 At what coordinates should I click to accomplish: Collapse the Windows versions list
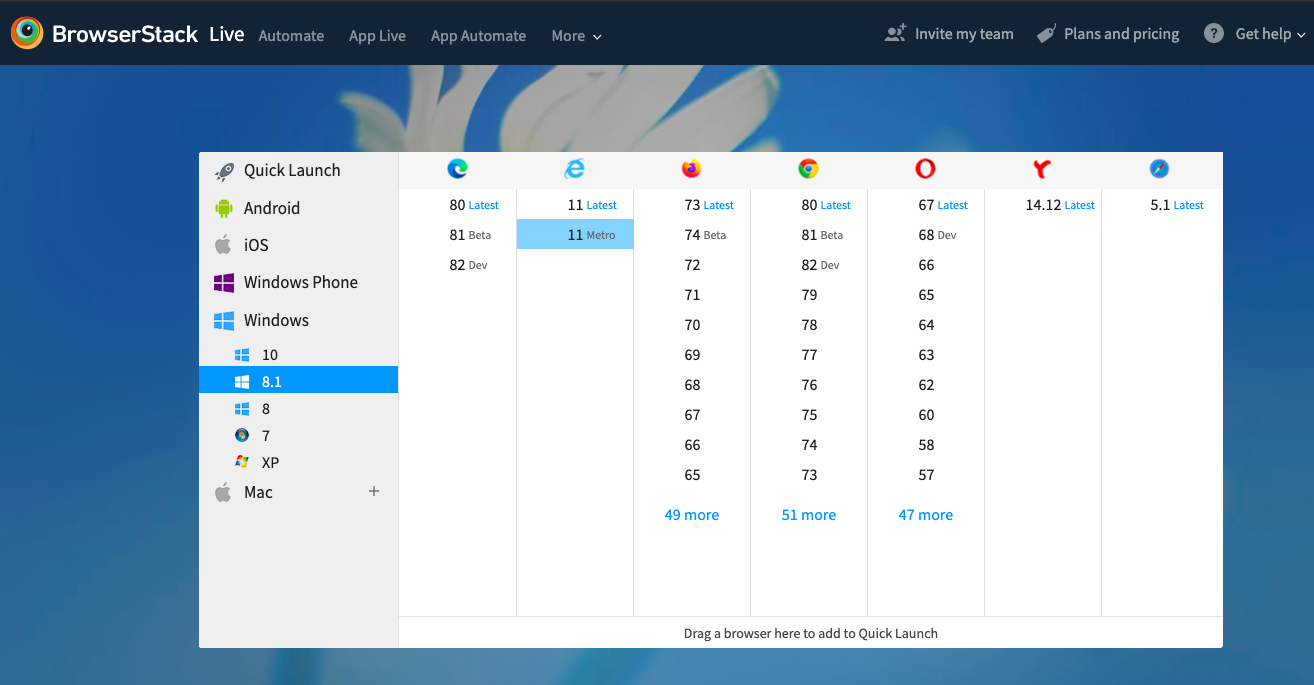(274, 320)
